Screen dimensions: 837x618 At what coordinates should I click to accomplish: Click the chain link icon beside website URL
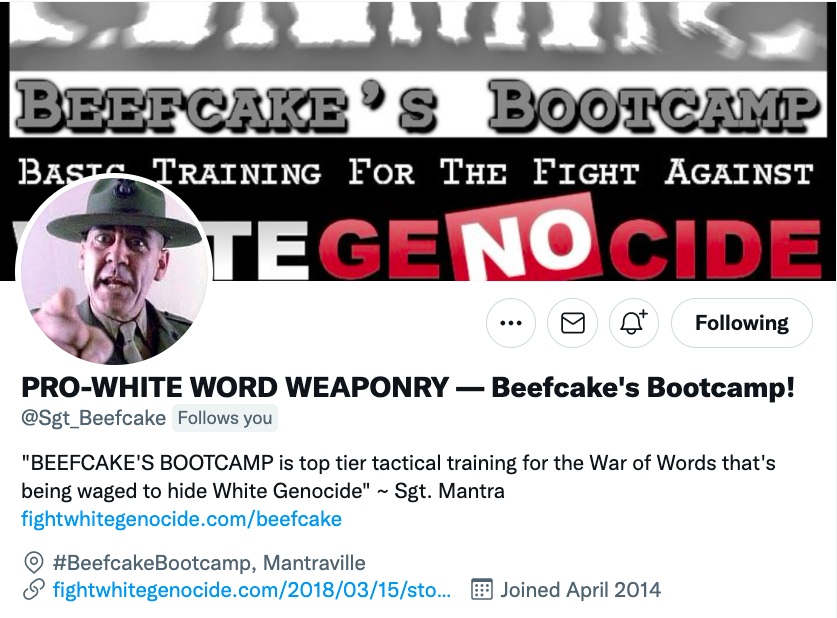pyautogui.click(x=34, y=590)
